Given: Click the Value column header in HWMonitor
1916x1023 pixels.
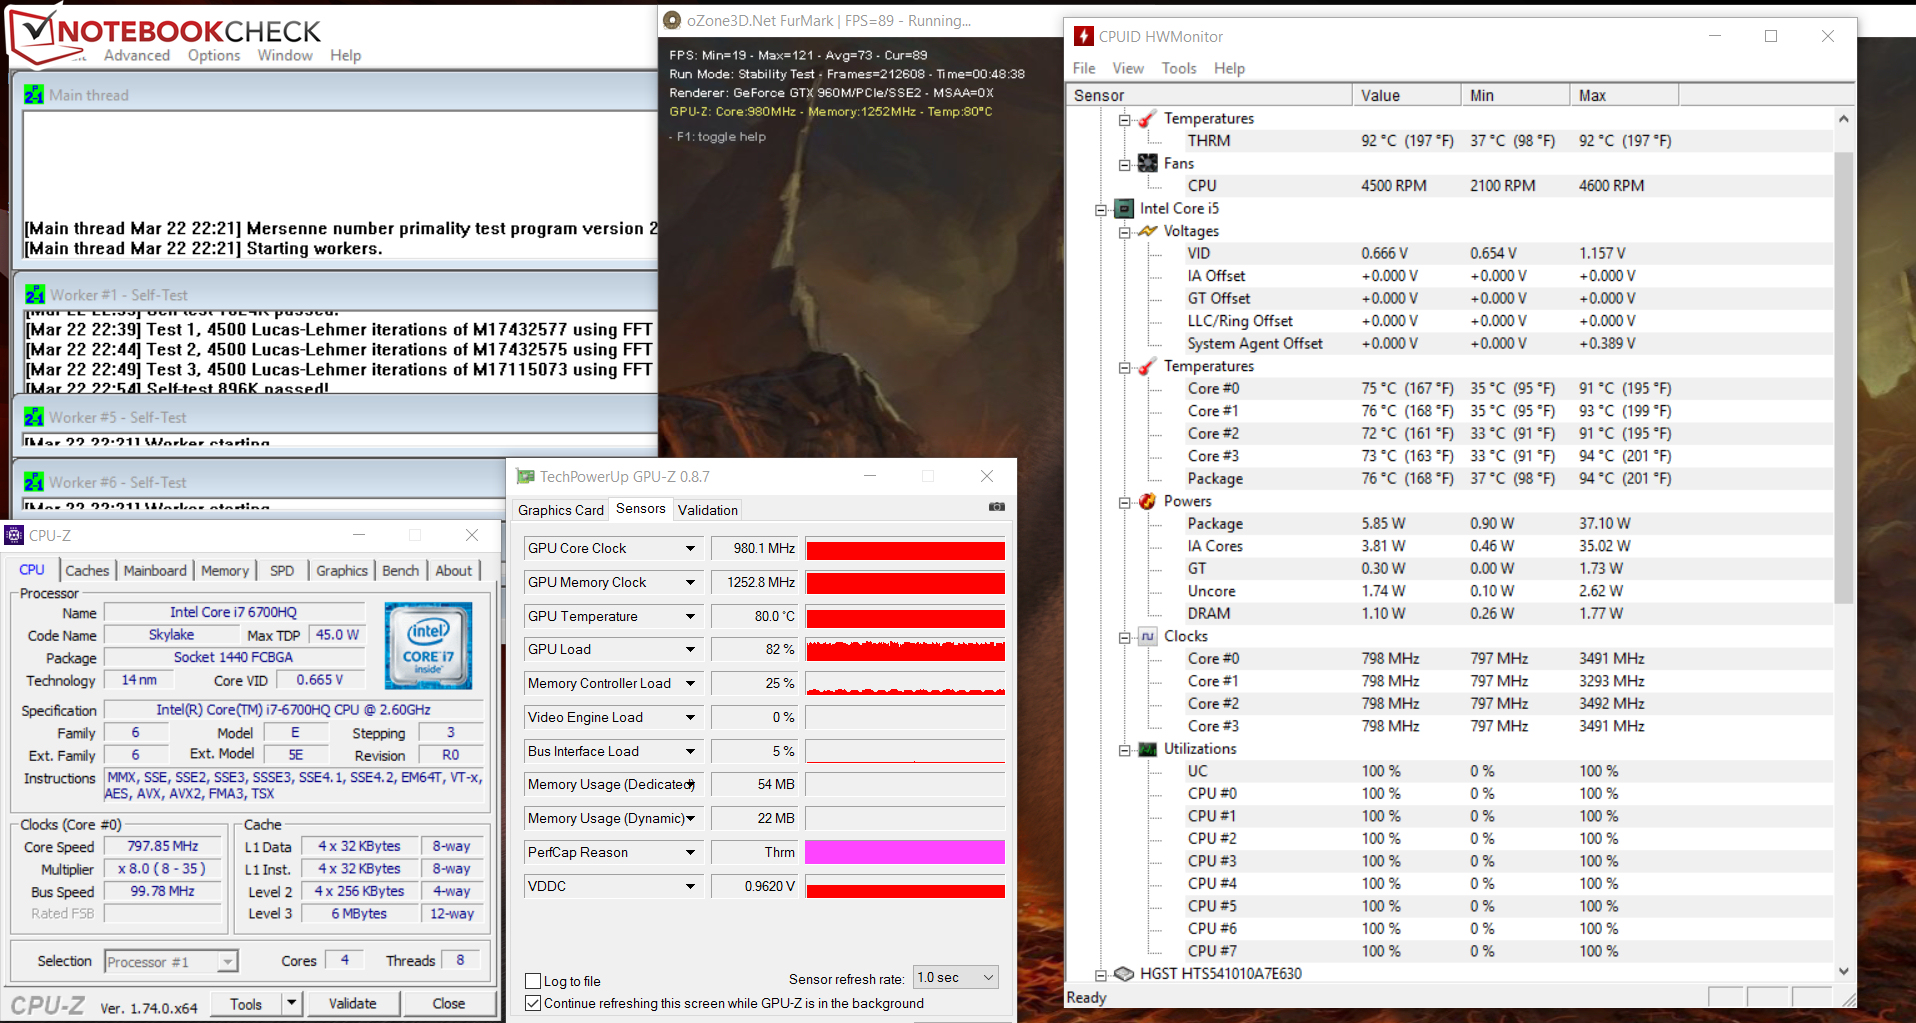Looking at the screenshot, I should click(1406, 95).
